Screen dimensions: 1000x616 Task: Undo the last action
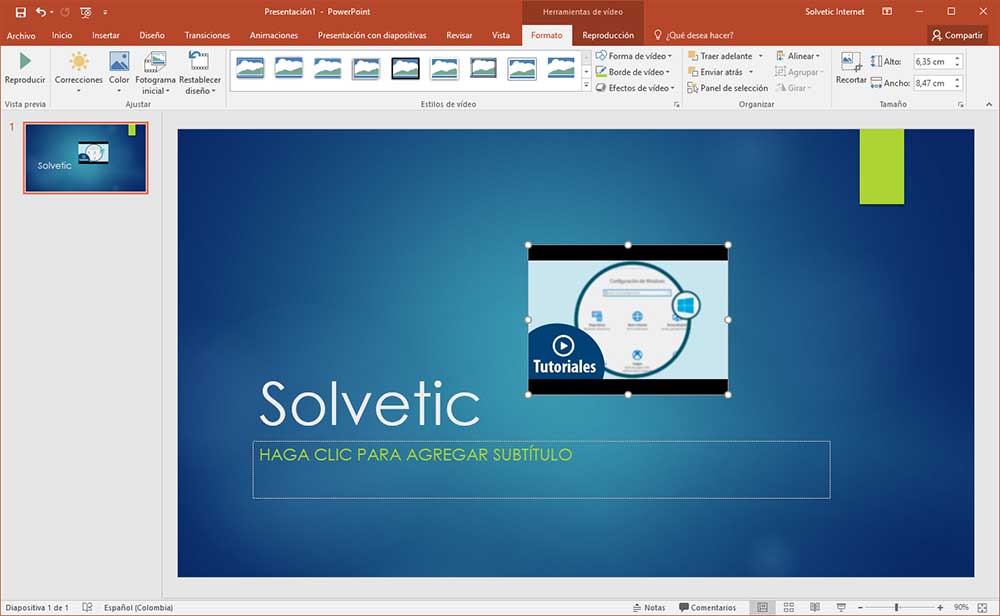(41, 11)
